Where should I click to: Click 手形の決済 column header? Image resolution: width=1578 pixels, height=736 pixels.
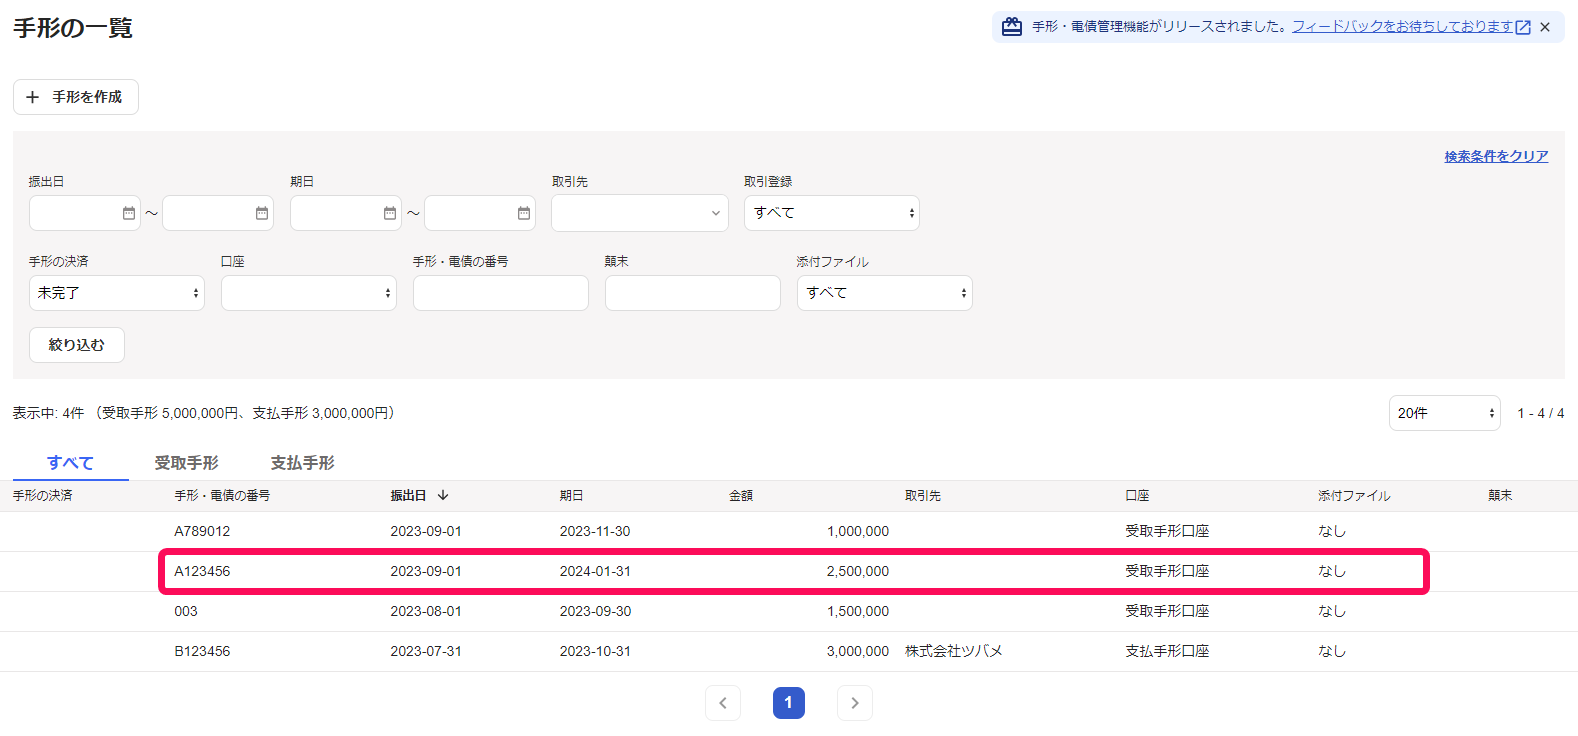(x=42, y=495)
